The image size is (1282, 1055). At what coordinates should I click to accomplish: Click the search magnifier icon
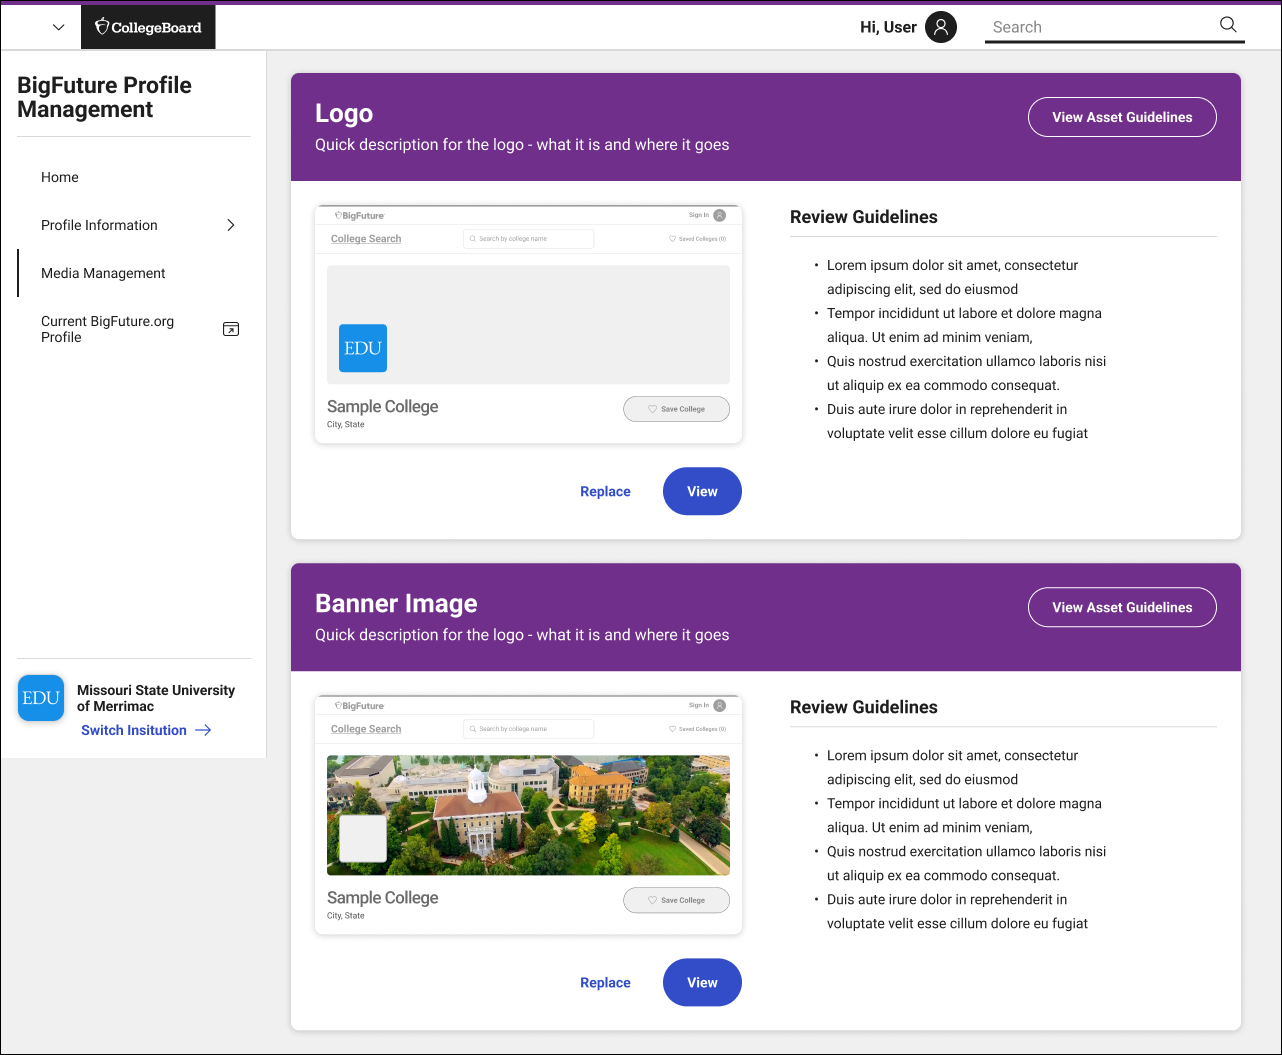(x=1228, y=25)
